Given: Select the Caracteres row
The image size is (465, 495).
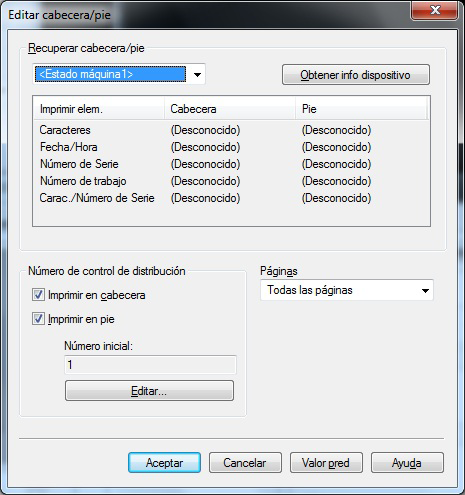Looking at the screenshot, I should 231,130.
